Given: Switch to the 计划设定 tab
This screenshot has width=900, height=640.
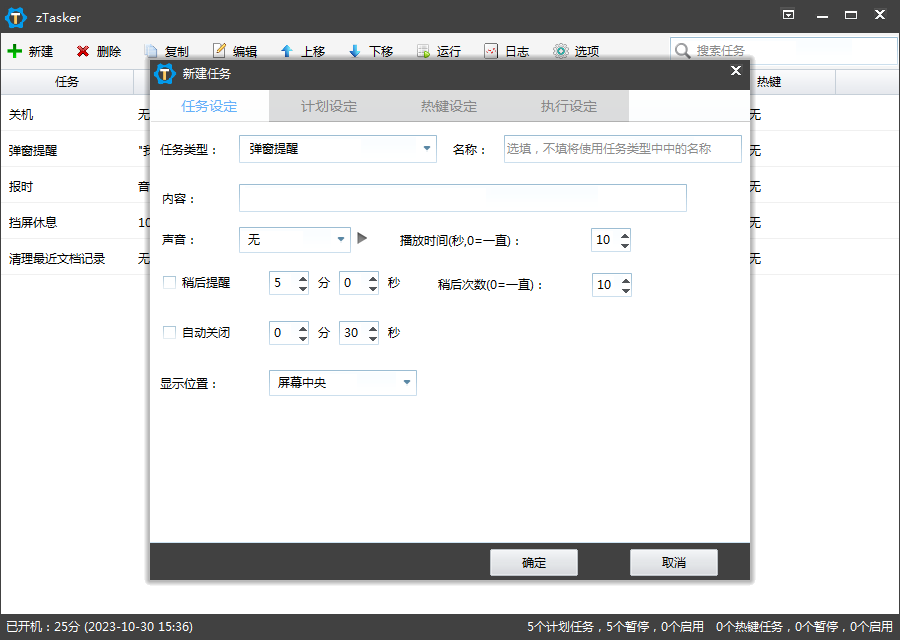Looking at the screenshot, I should tap(329, 106).
